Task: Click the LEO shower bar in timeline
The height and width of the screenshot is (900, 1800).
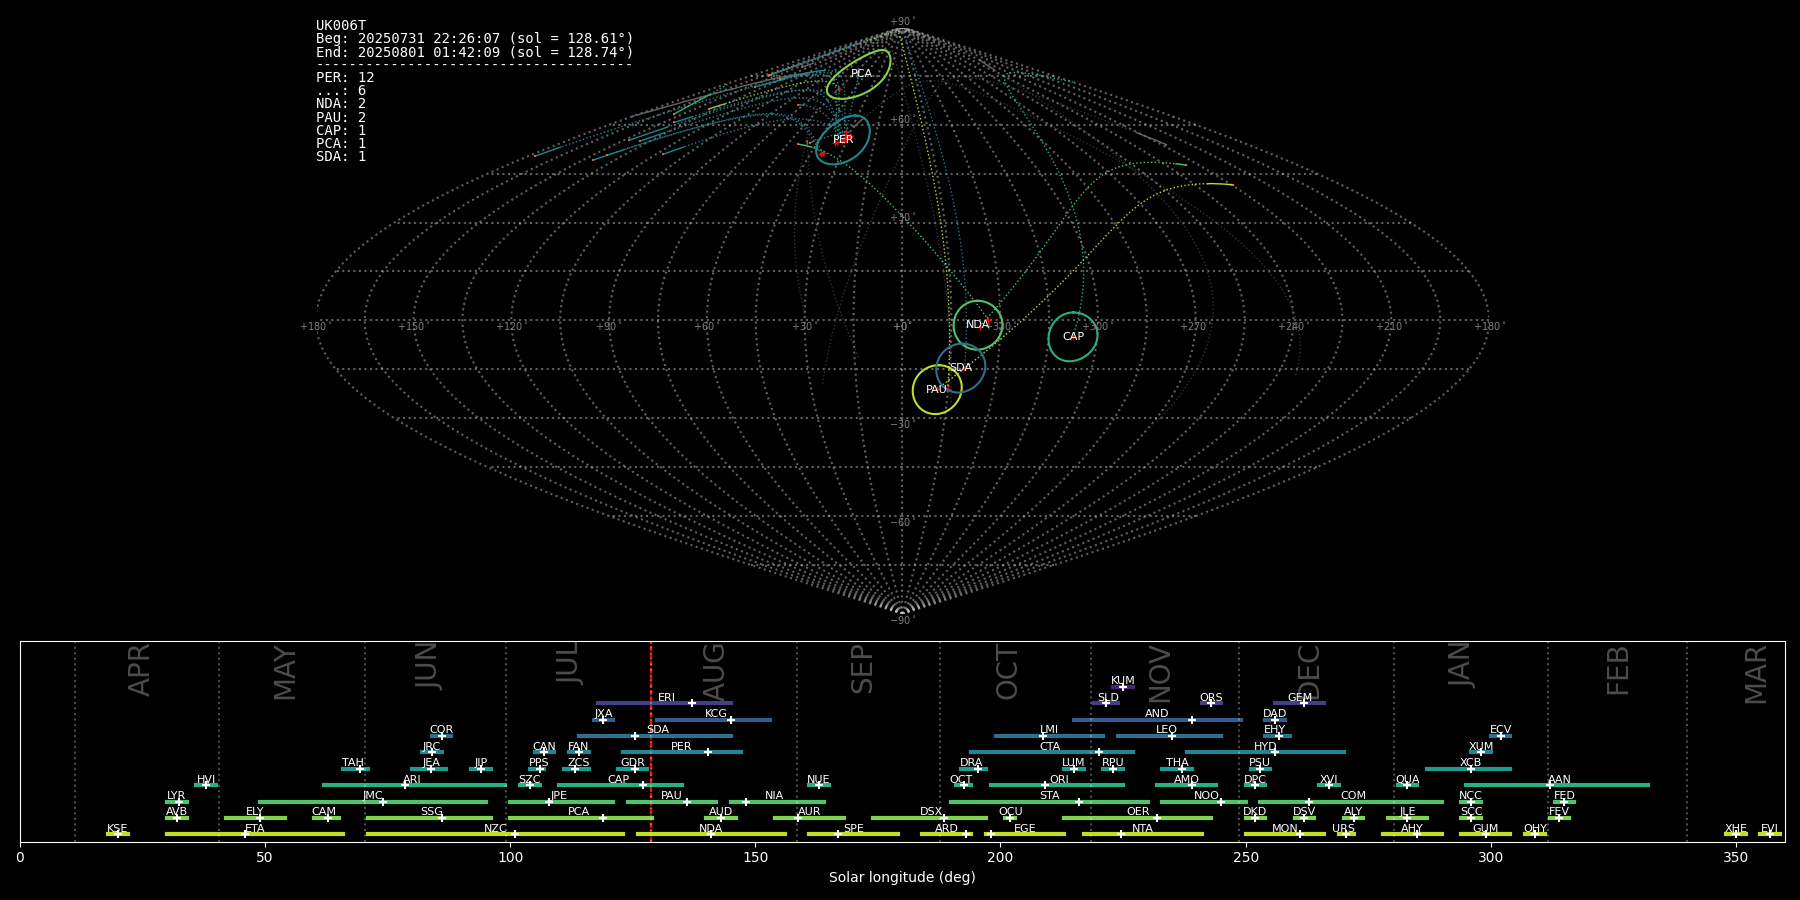Action: (x=1169, y=736)
